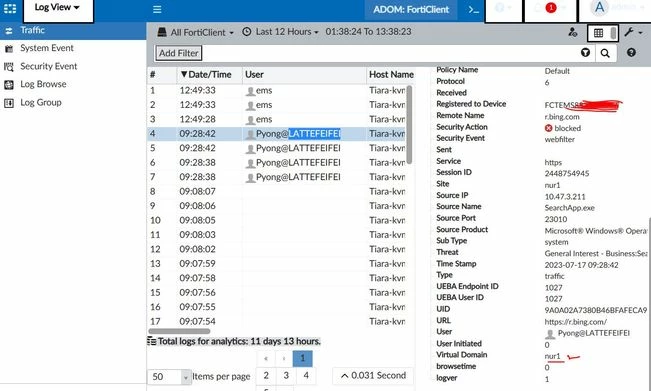Screen dimensions: 651x391
Task: Open the All FortiClient device dropdown
Action: (x=196, y=32)
